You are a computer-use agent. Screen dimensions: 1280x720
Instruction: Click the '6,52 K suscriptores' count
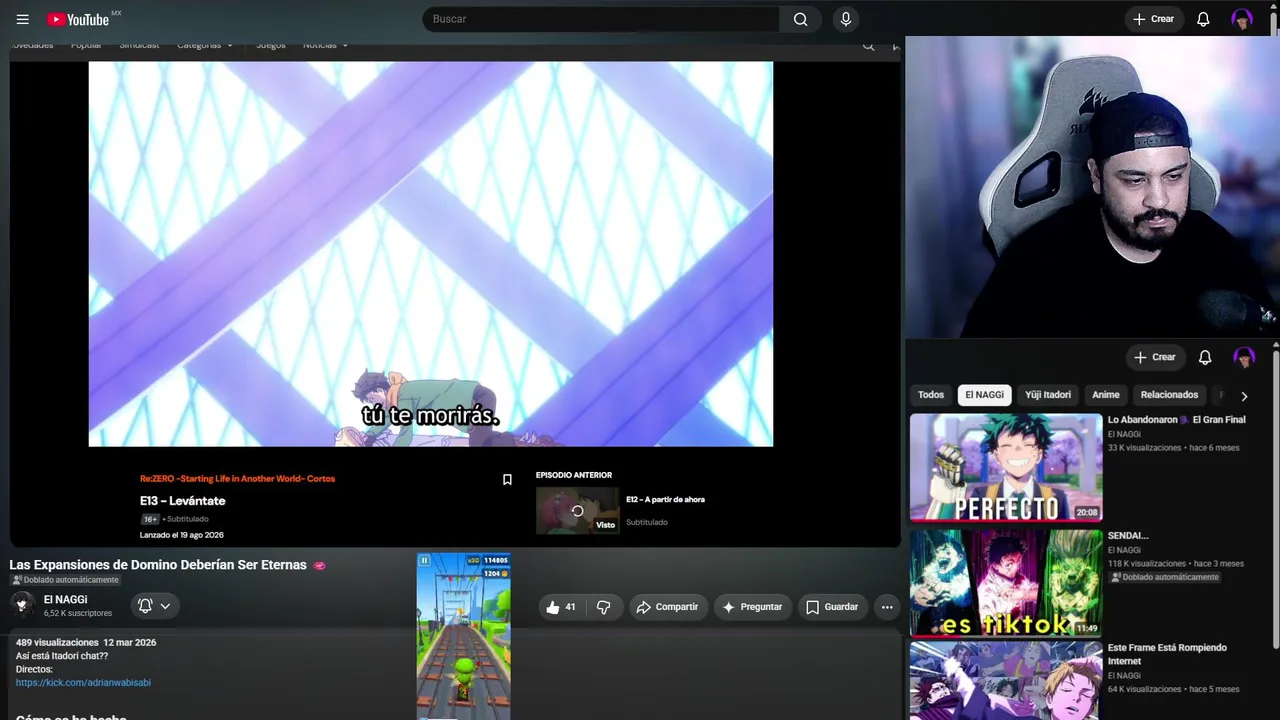tap(78, 613)
